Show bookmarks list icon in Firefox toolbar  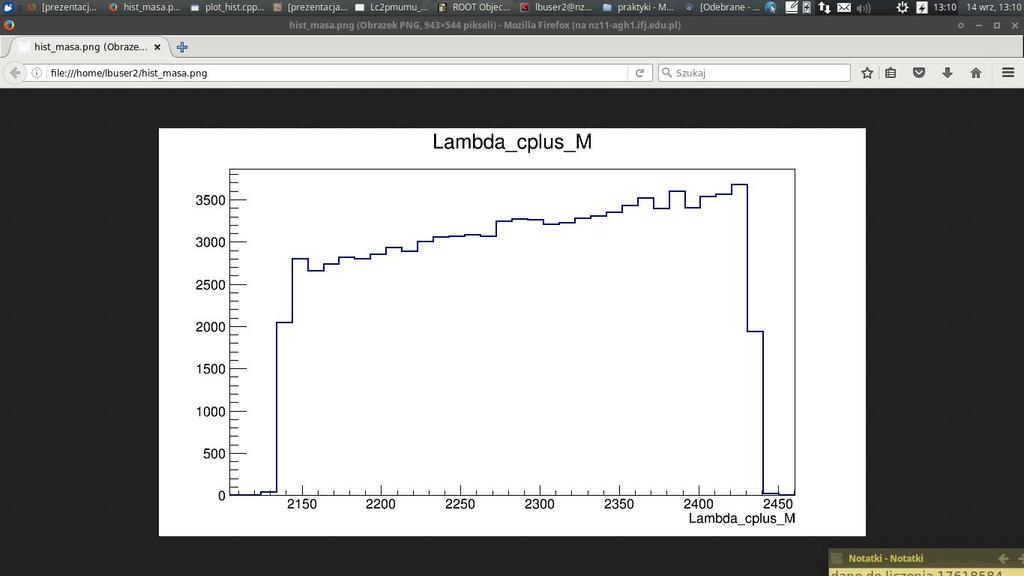click(x=891, y=73)
